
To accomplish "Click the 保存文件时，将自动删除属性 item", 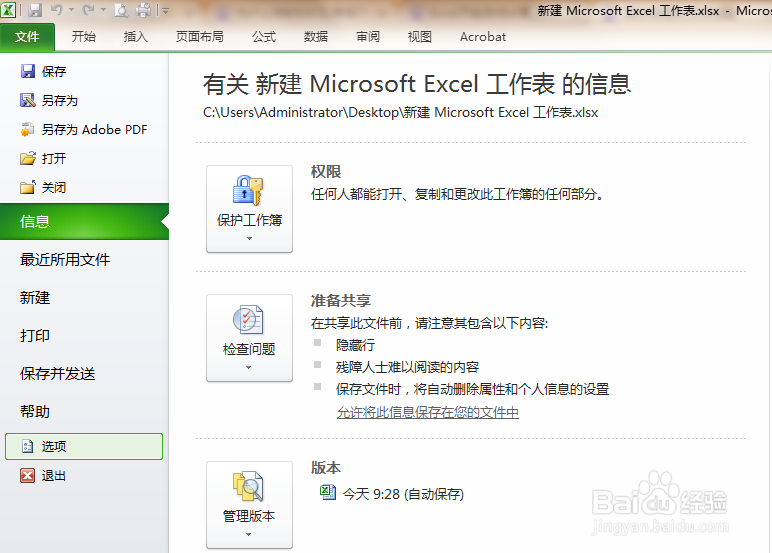I will (x=472, y=390).
